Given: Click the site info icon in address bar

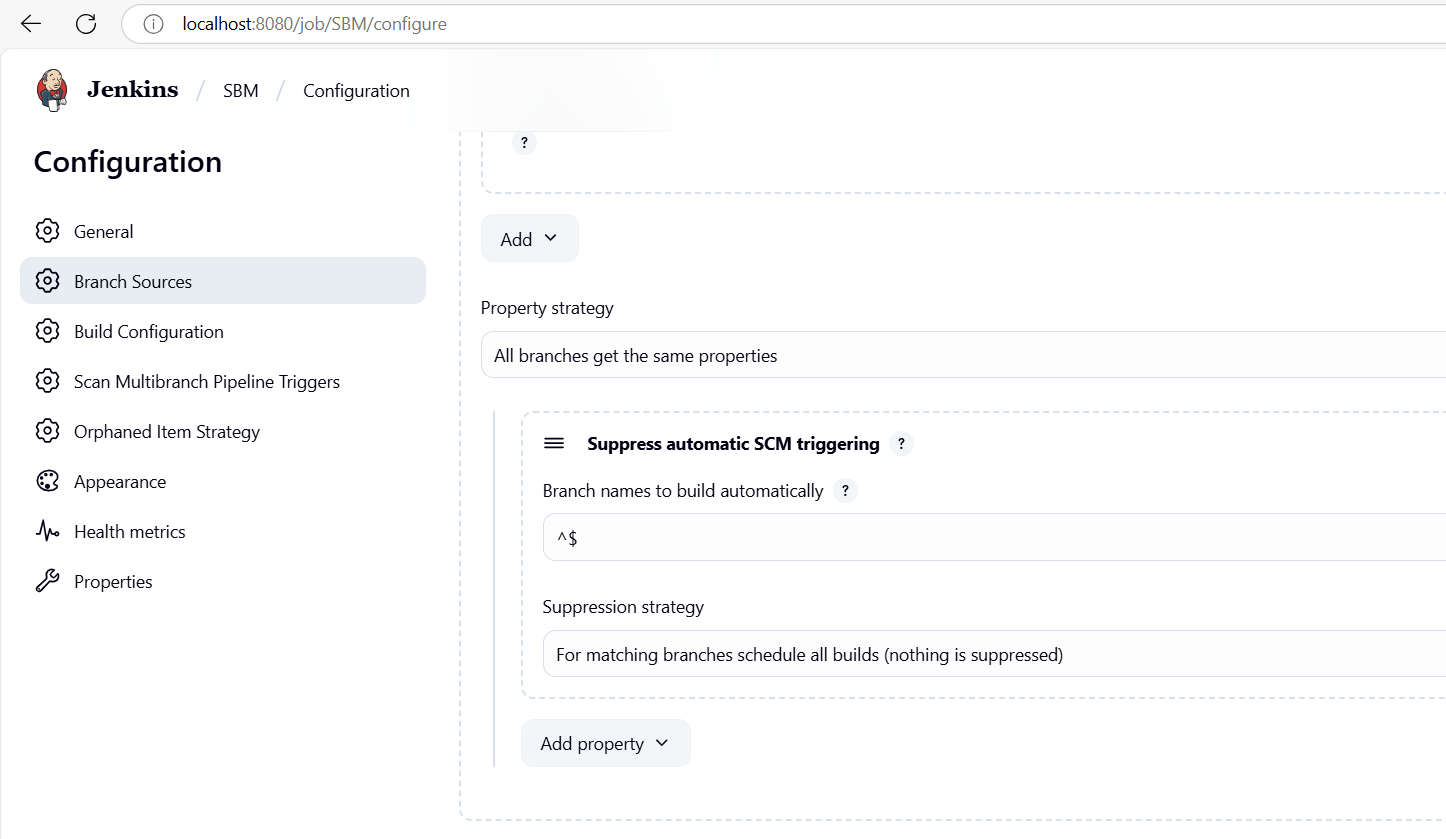Looking at the screenshot, I should (153, 24).
